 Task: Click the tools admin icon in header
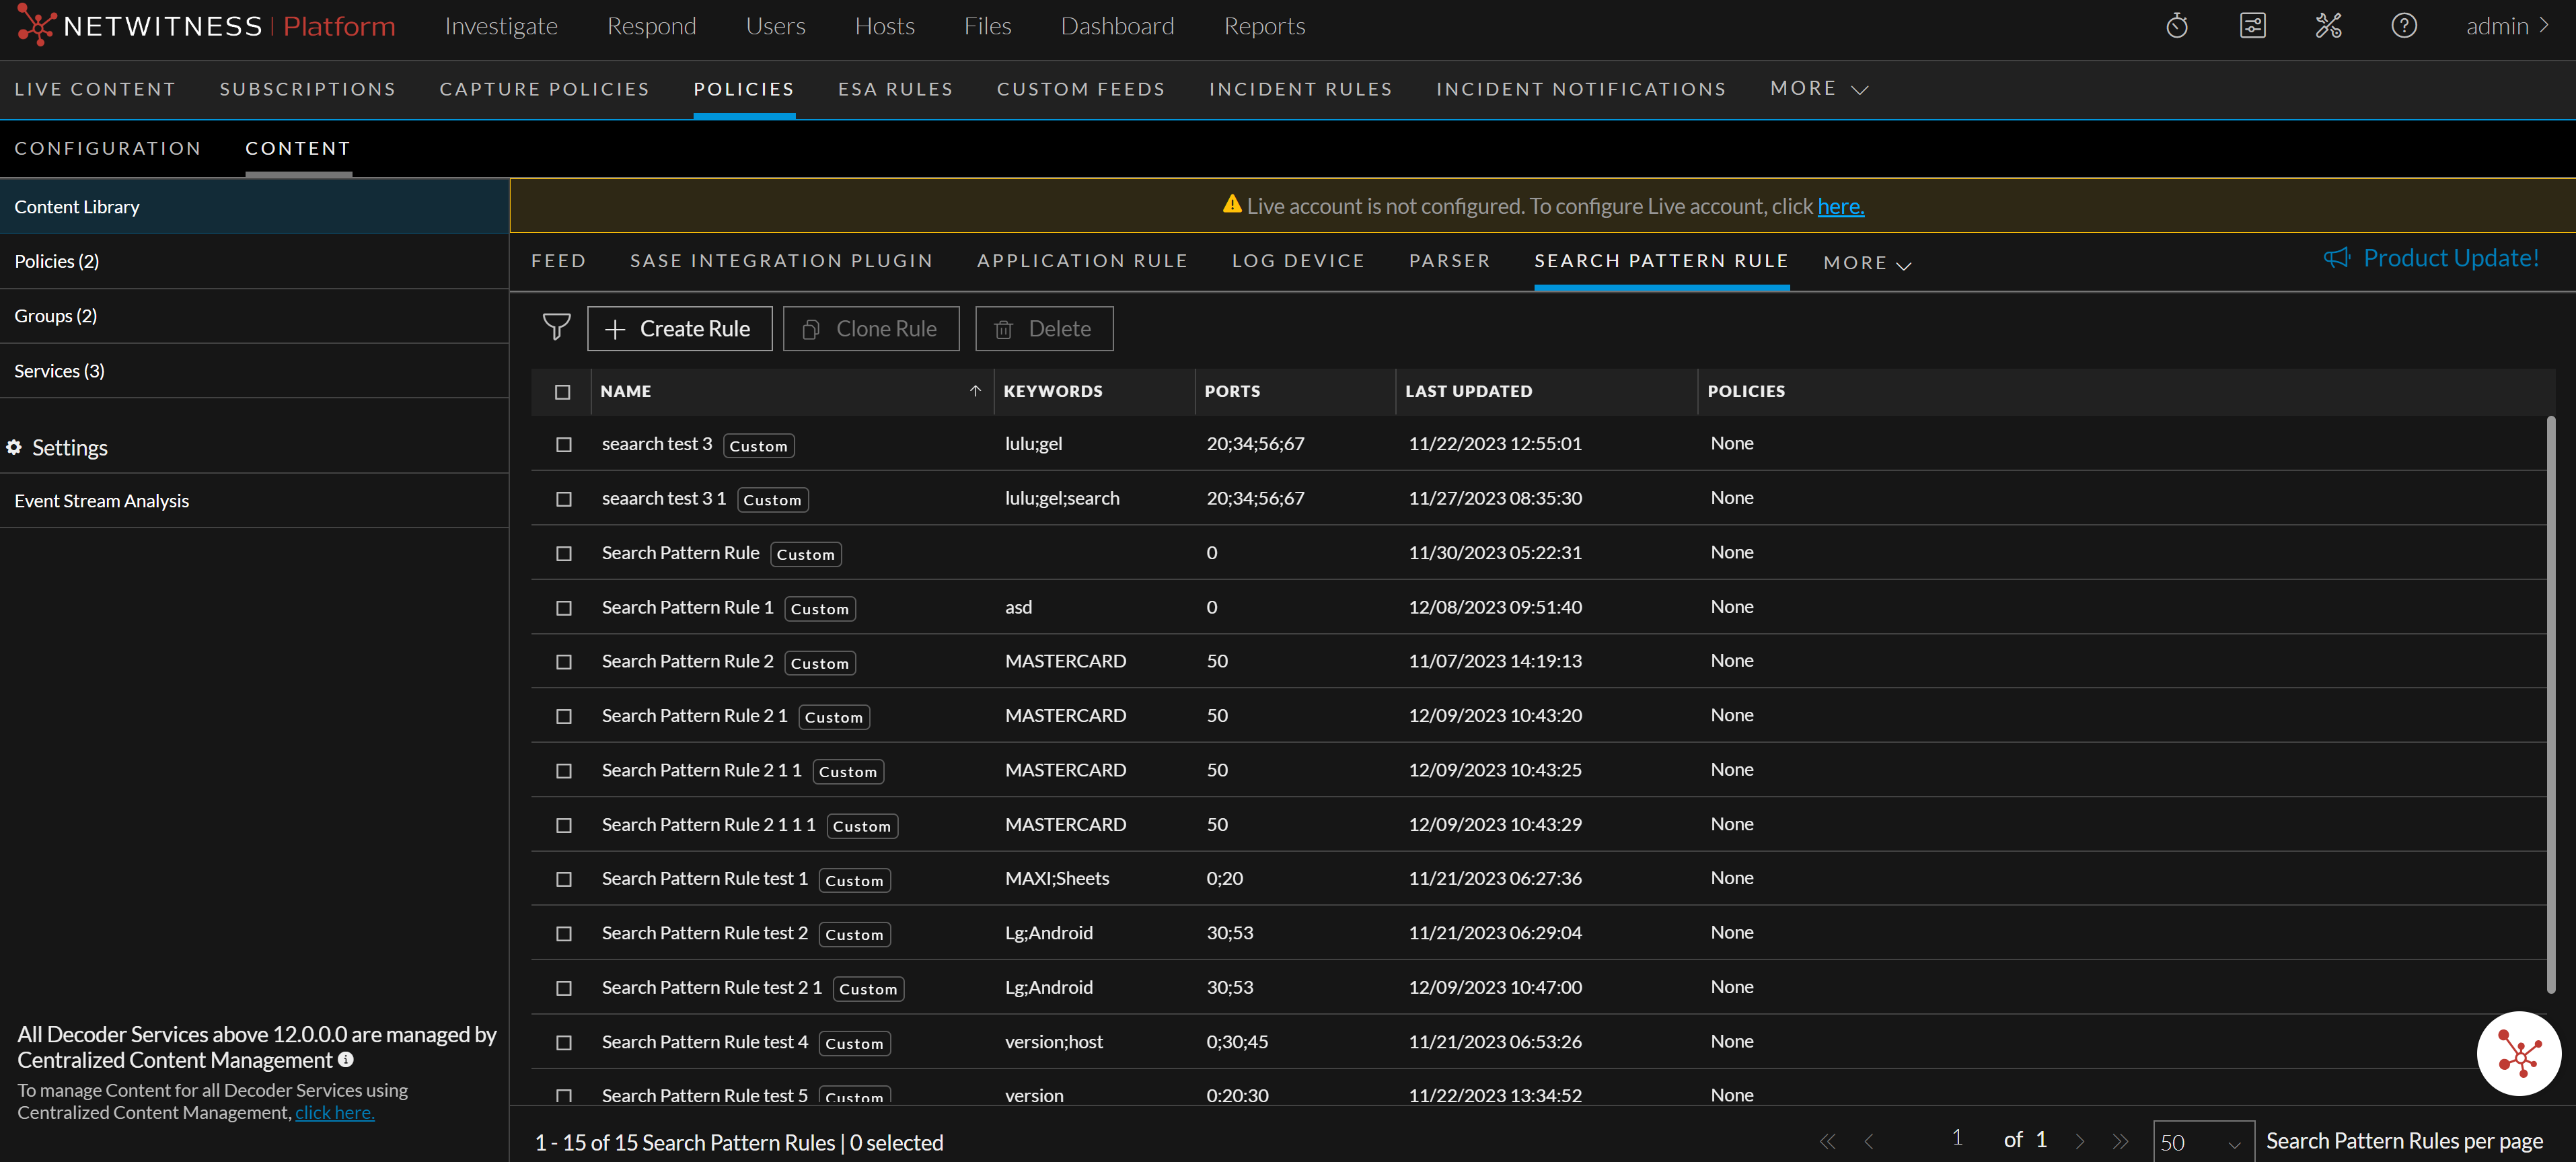click(x=2328, y=25)
